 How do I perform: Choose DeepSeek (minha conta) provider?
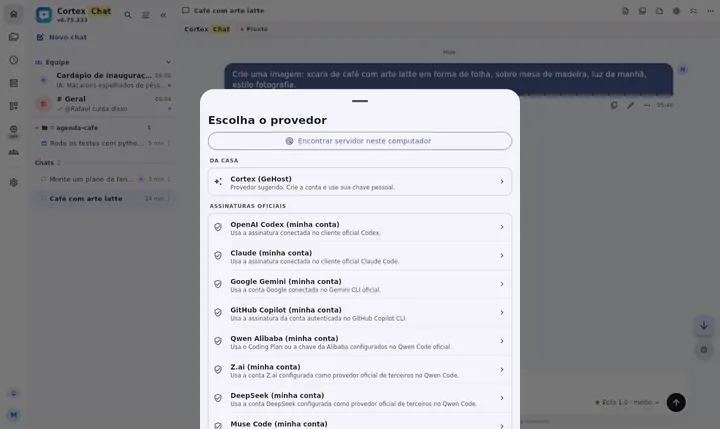[x=360, y=399]
